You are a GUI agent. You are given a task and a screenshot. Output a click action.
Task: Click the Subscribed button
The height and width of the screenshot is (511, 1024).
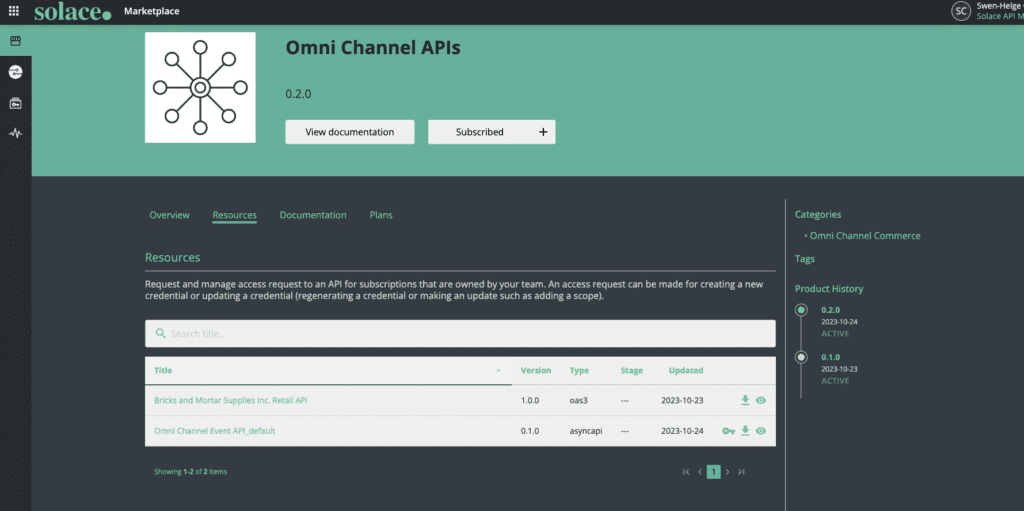tap(492, 132)
